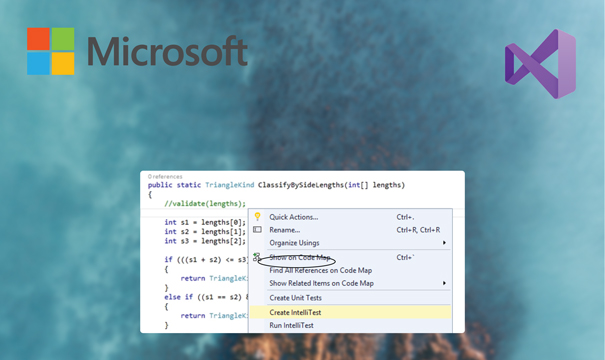
Task: Click the Visual Studio purple logo
Action: [x=540, y=64]
